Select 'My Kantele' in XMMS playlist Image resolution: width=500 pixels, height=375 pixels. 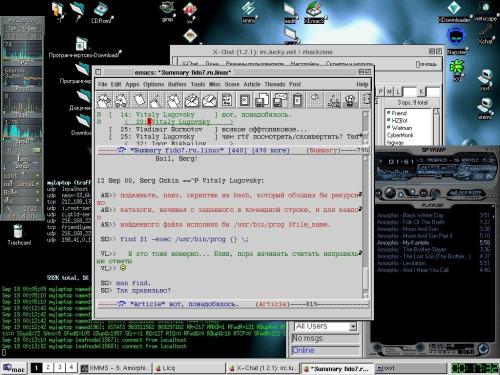tap(433, 243)
